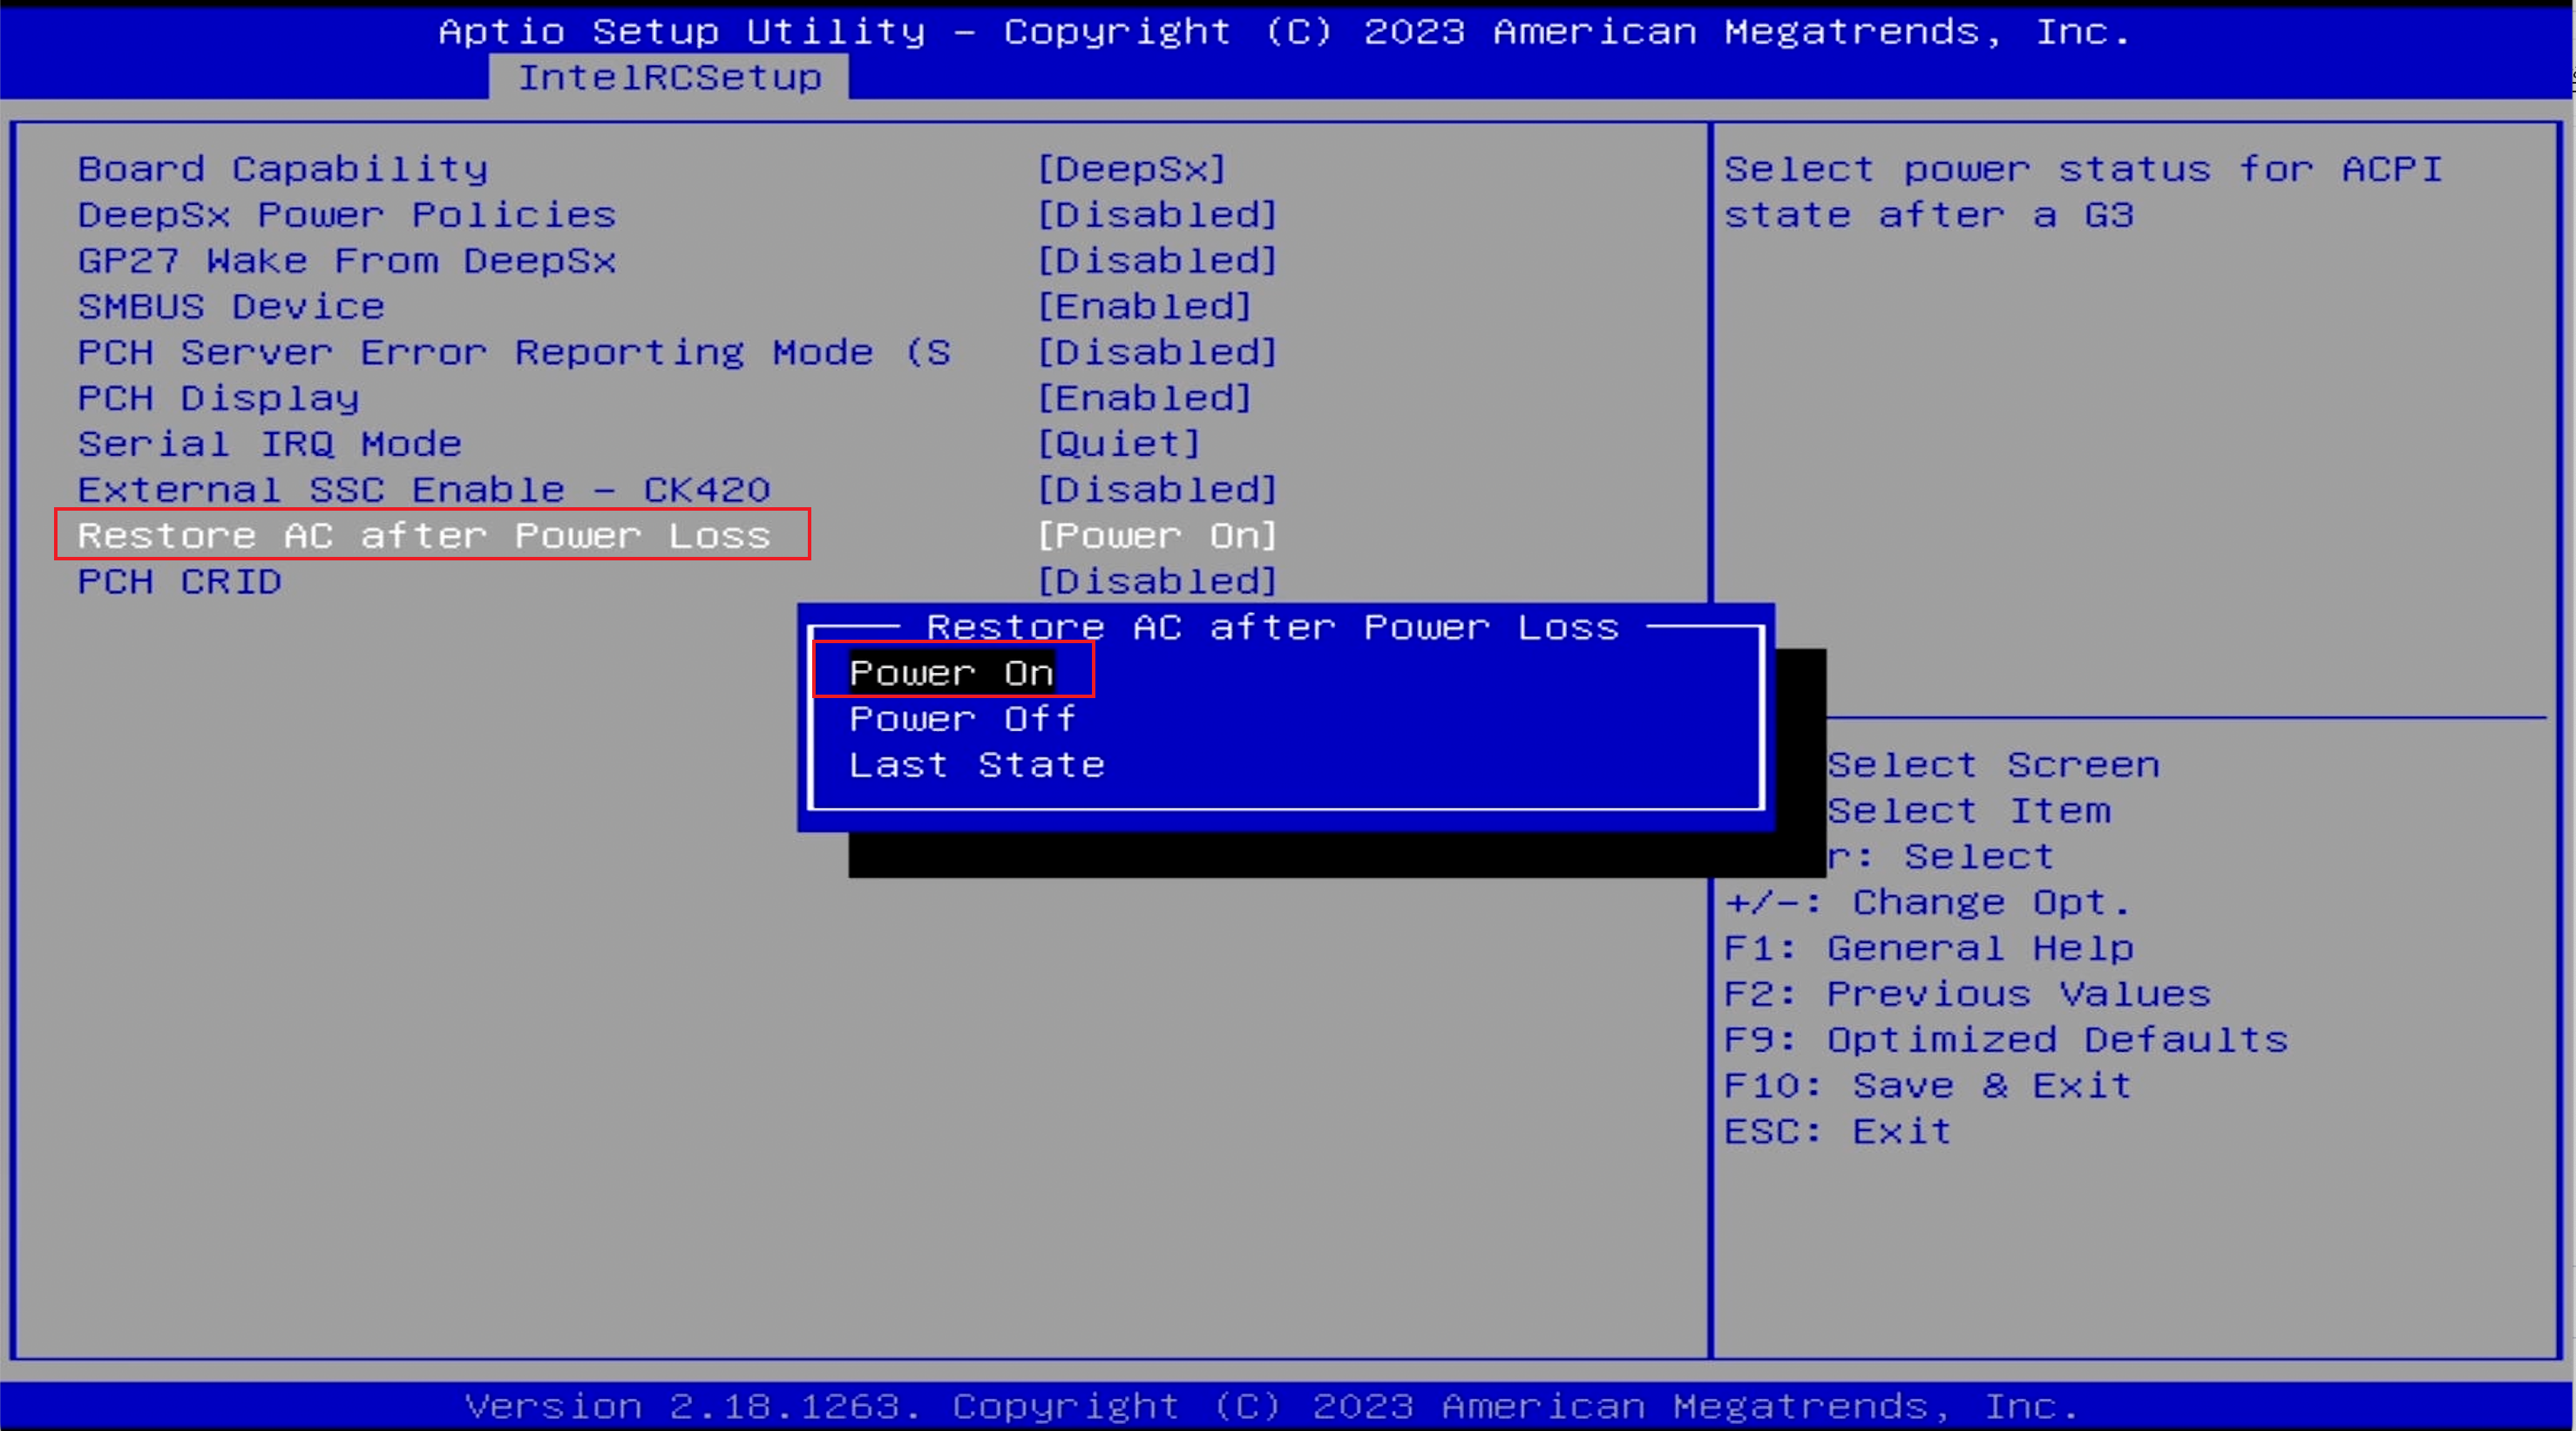Open PCH CRID [Disabled] value
The image size is (2576, 1431).
[1157, 582]
